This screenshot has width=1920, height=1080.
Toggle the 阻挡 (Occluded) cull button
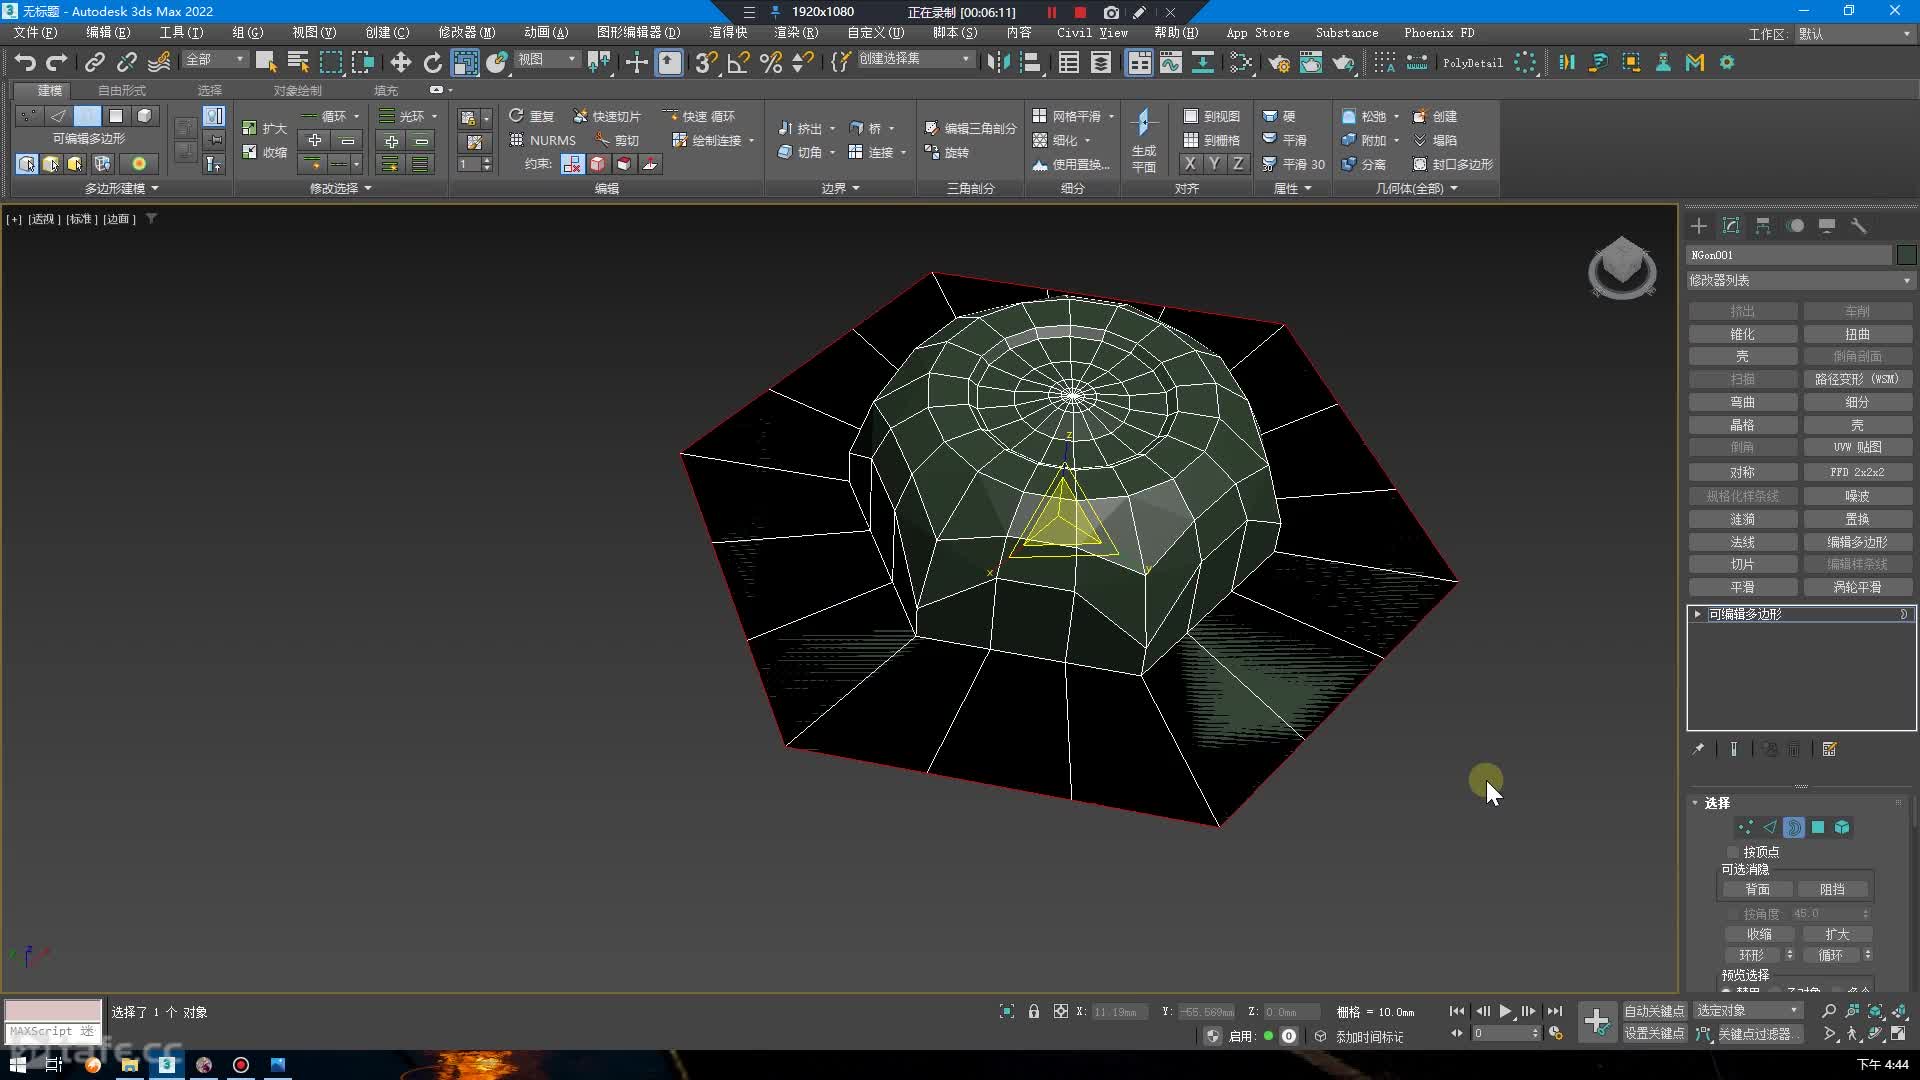[x=1832, y=889]
